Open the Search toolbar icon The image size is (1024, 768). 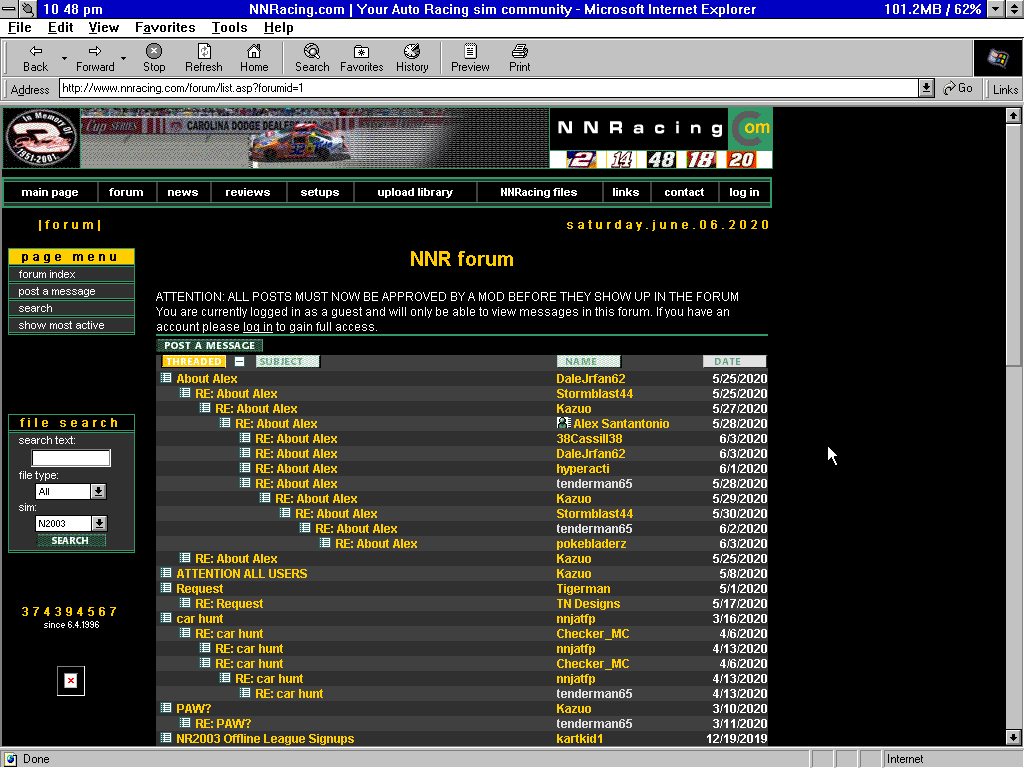point(312,58)
